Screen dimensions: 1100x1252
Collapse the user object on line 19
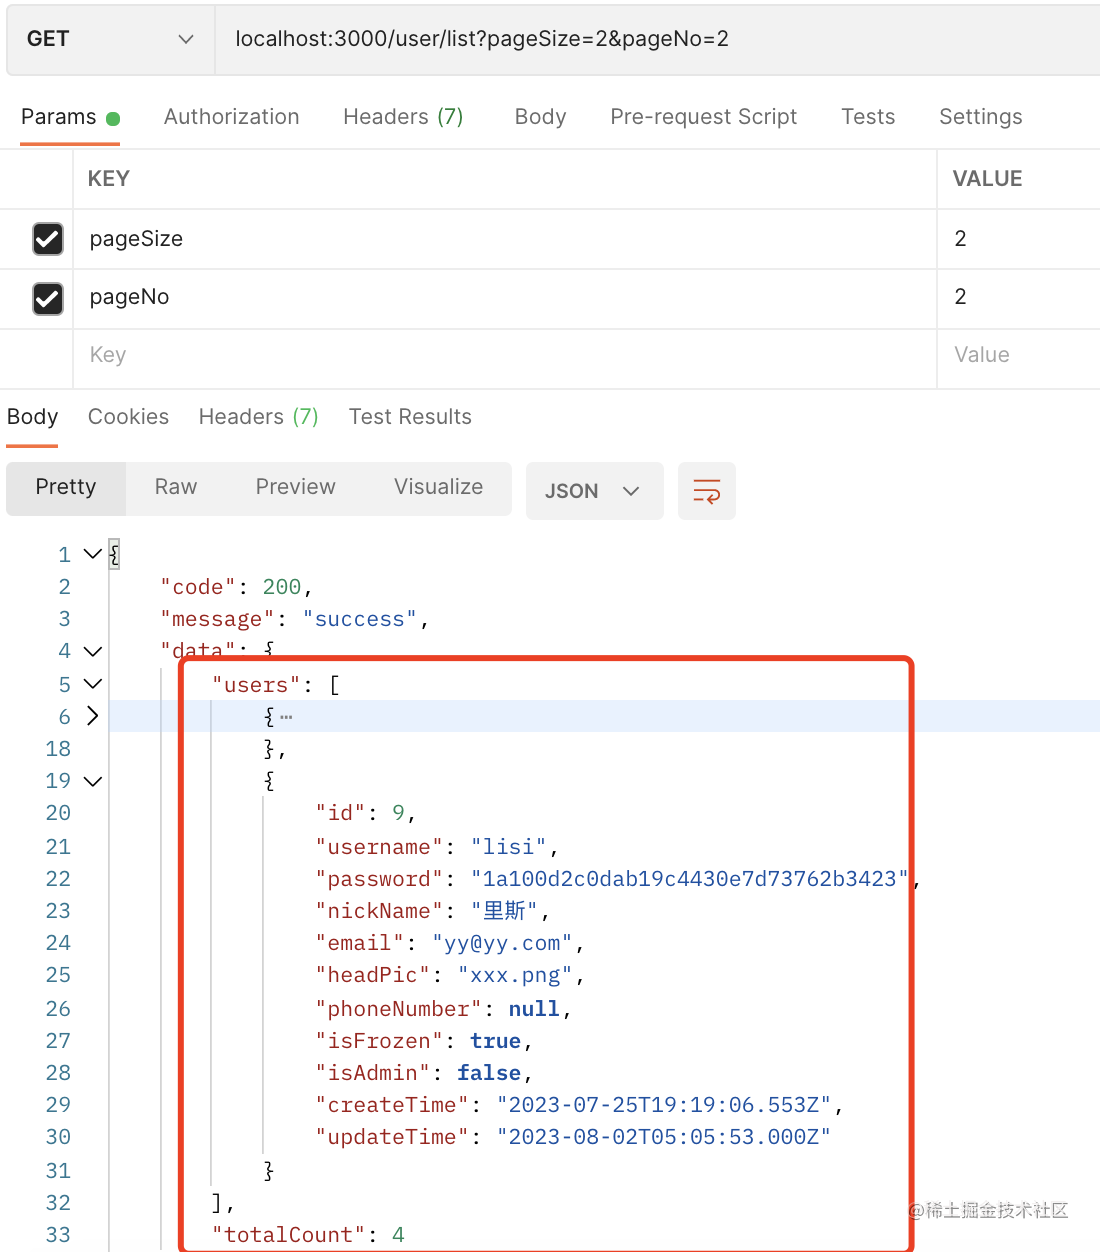point(93,781)
